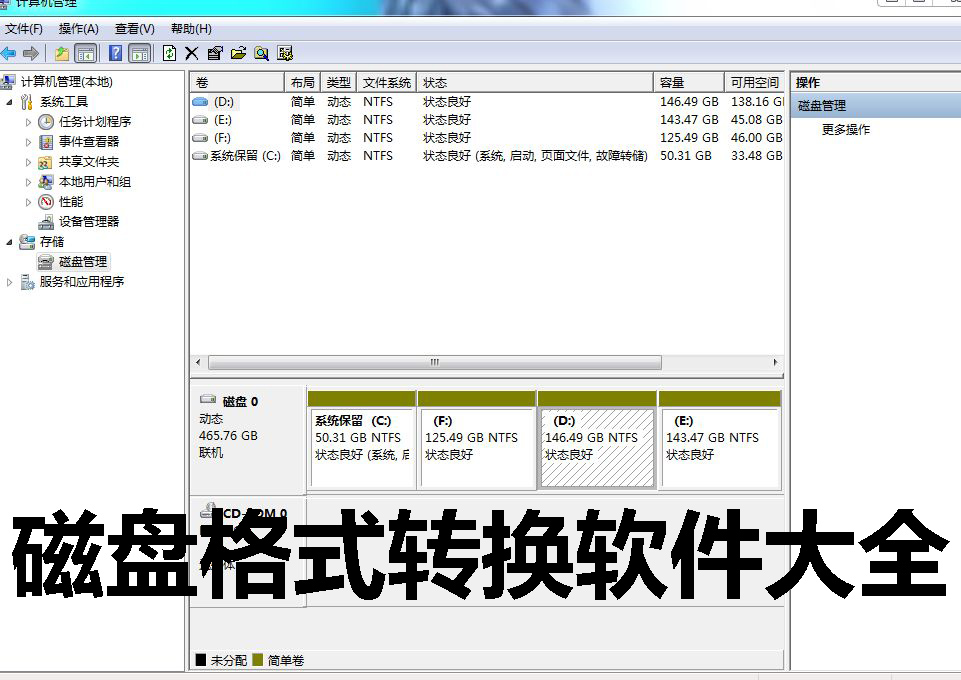Image resolution: width=961 pixels, height=680 pixels.
Task: Click the open-folder export icon on the toolbar
Action: point(239,53)
